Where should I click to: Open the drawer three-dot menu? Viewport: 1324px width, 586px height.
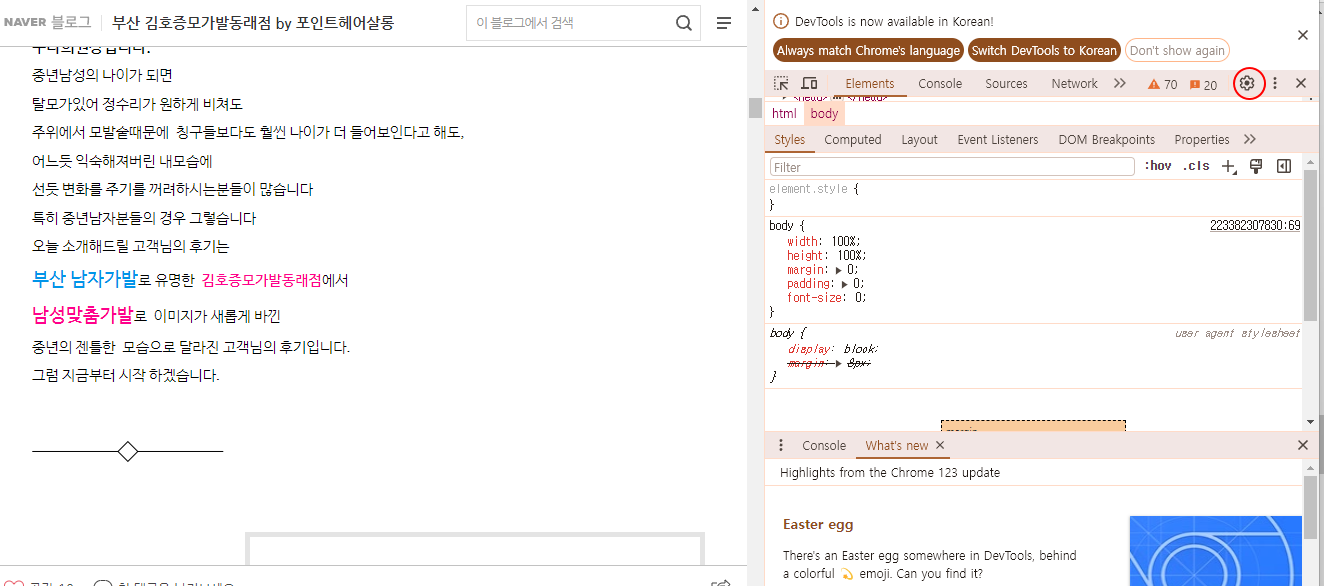click(781, 445)
